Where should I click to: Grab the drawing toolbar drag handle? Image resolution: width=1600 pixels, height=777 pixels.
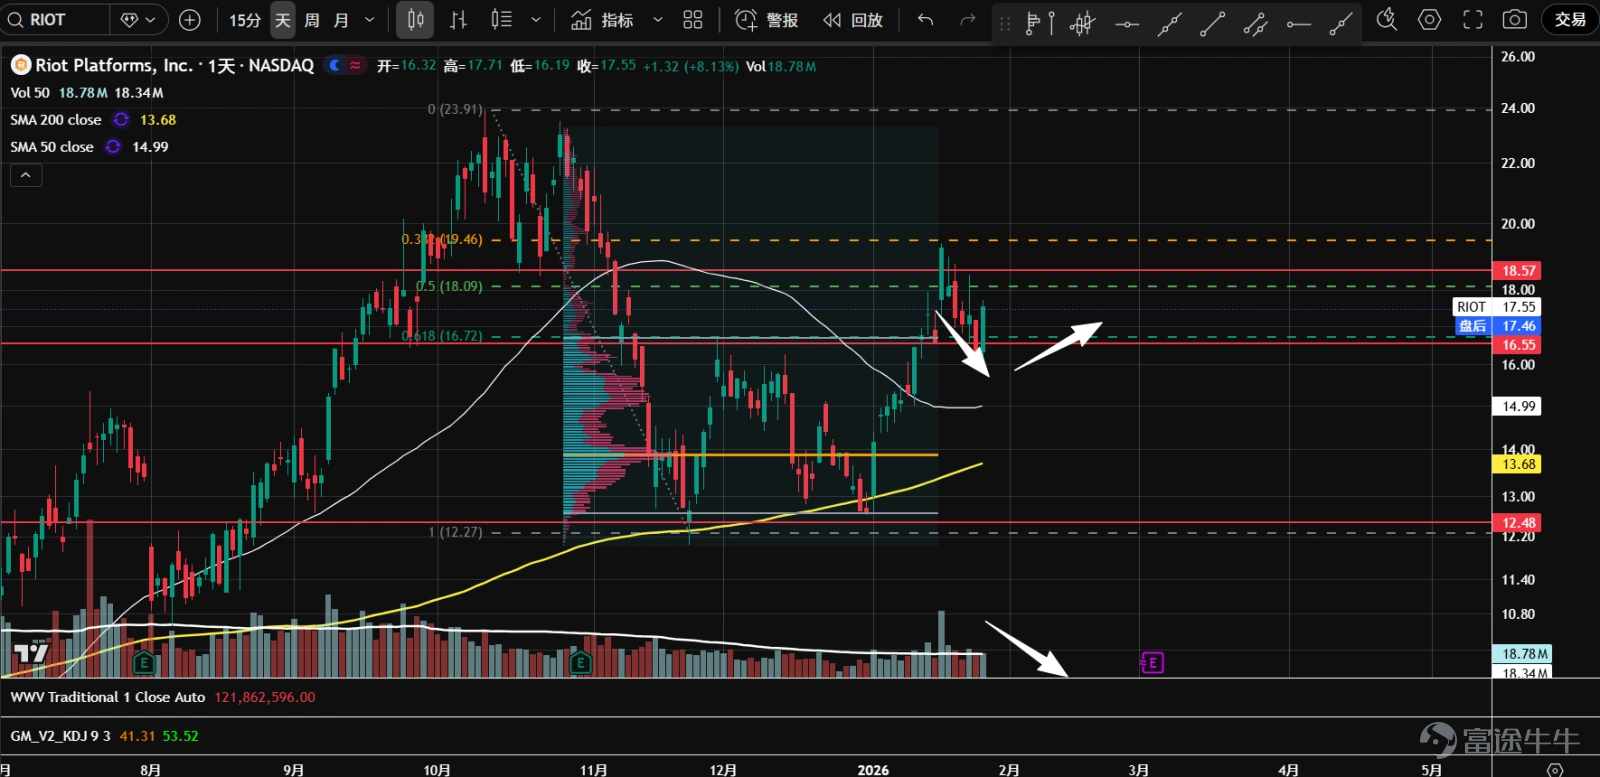[x=1005, y=22]
